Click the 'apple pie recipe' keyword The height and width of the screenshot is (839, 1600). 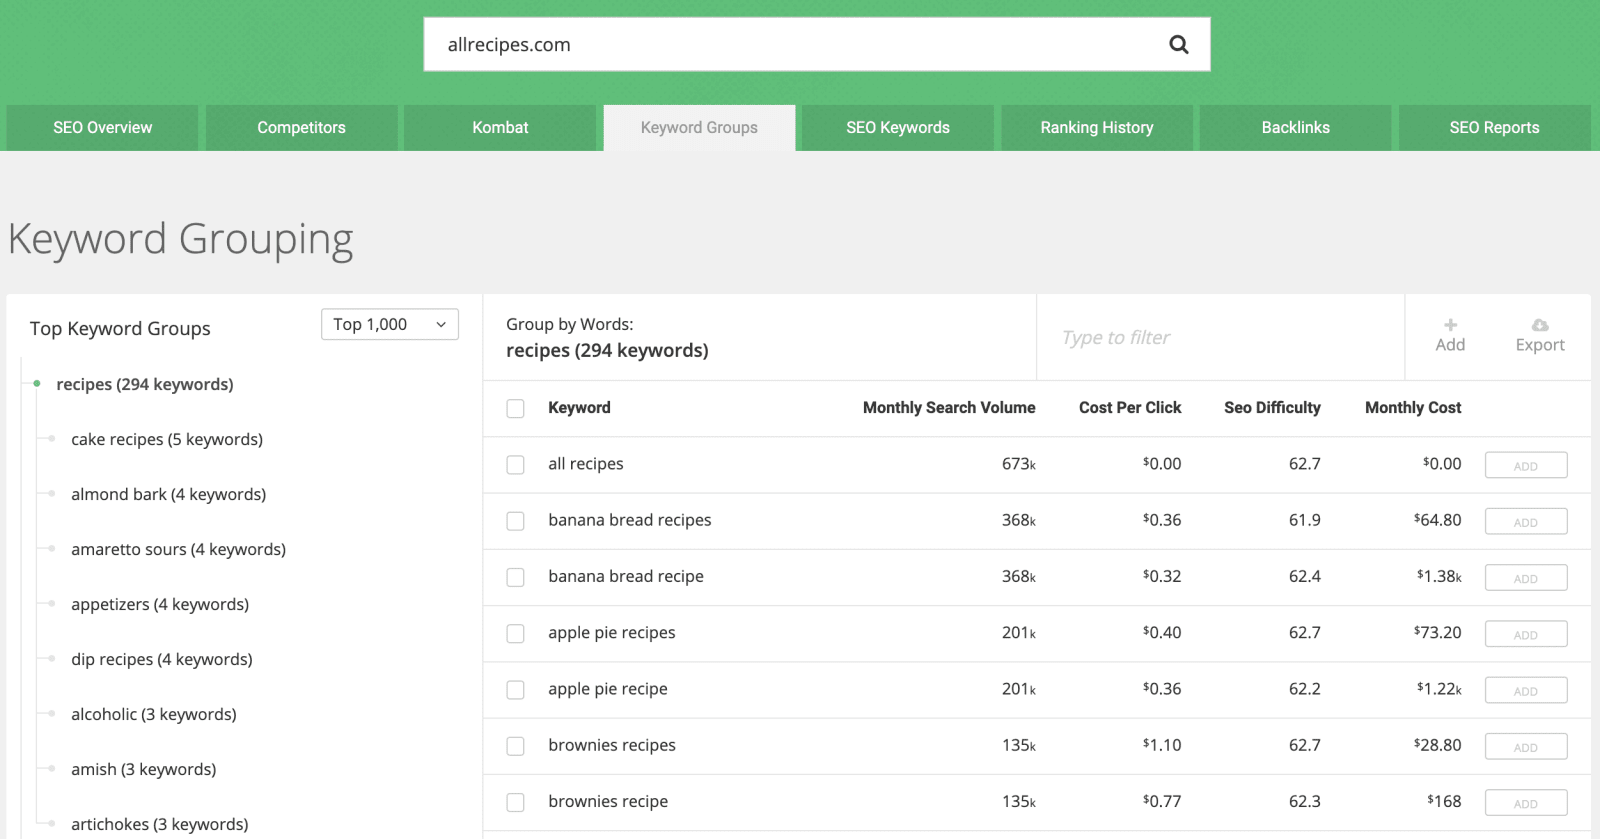tap(608, 689)
